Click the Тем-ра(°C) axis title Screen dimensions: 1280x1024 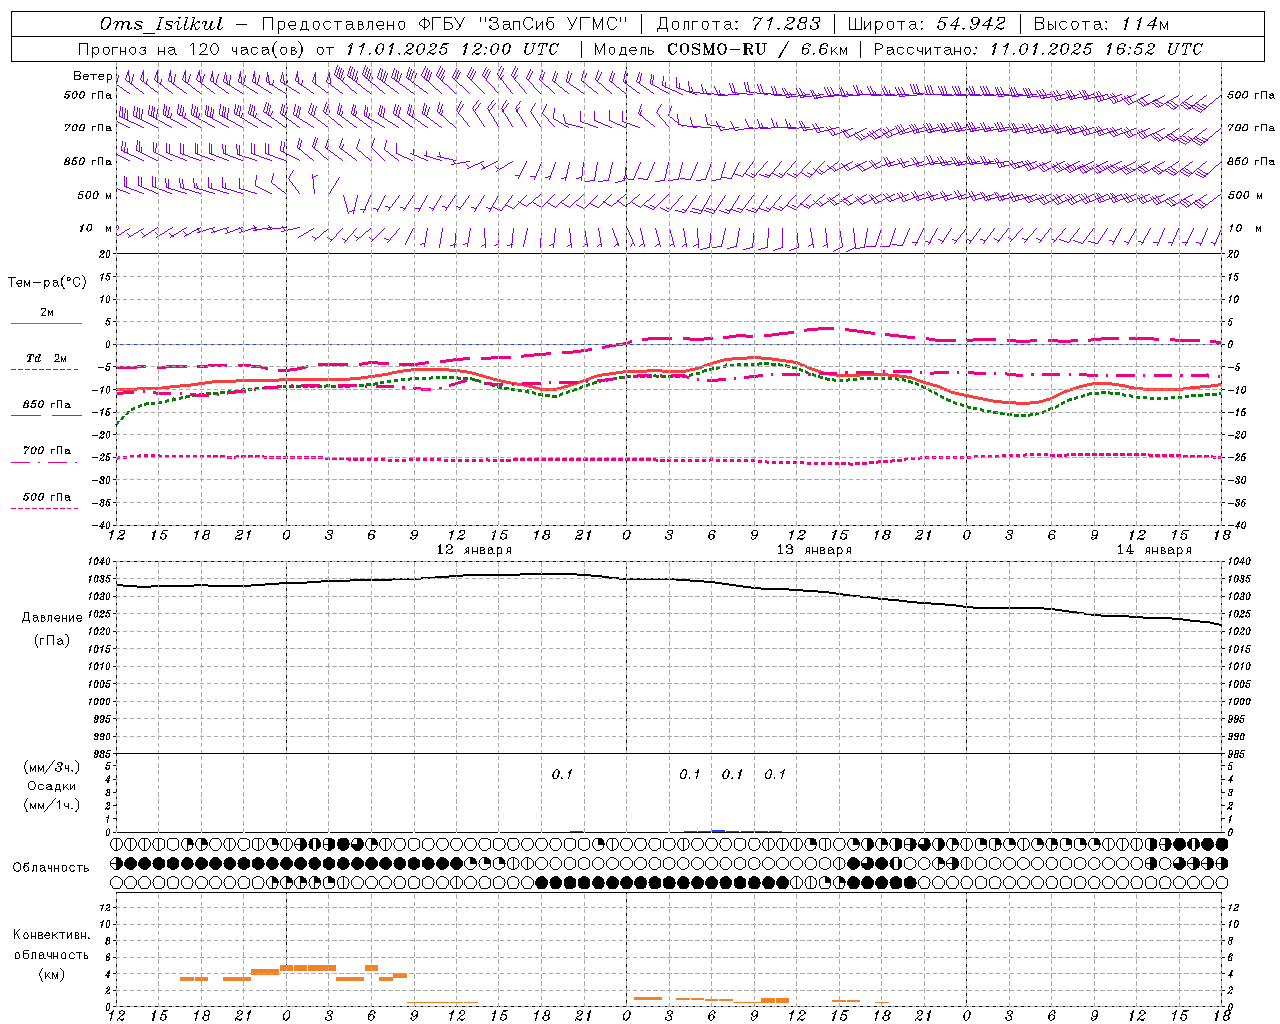47,283
